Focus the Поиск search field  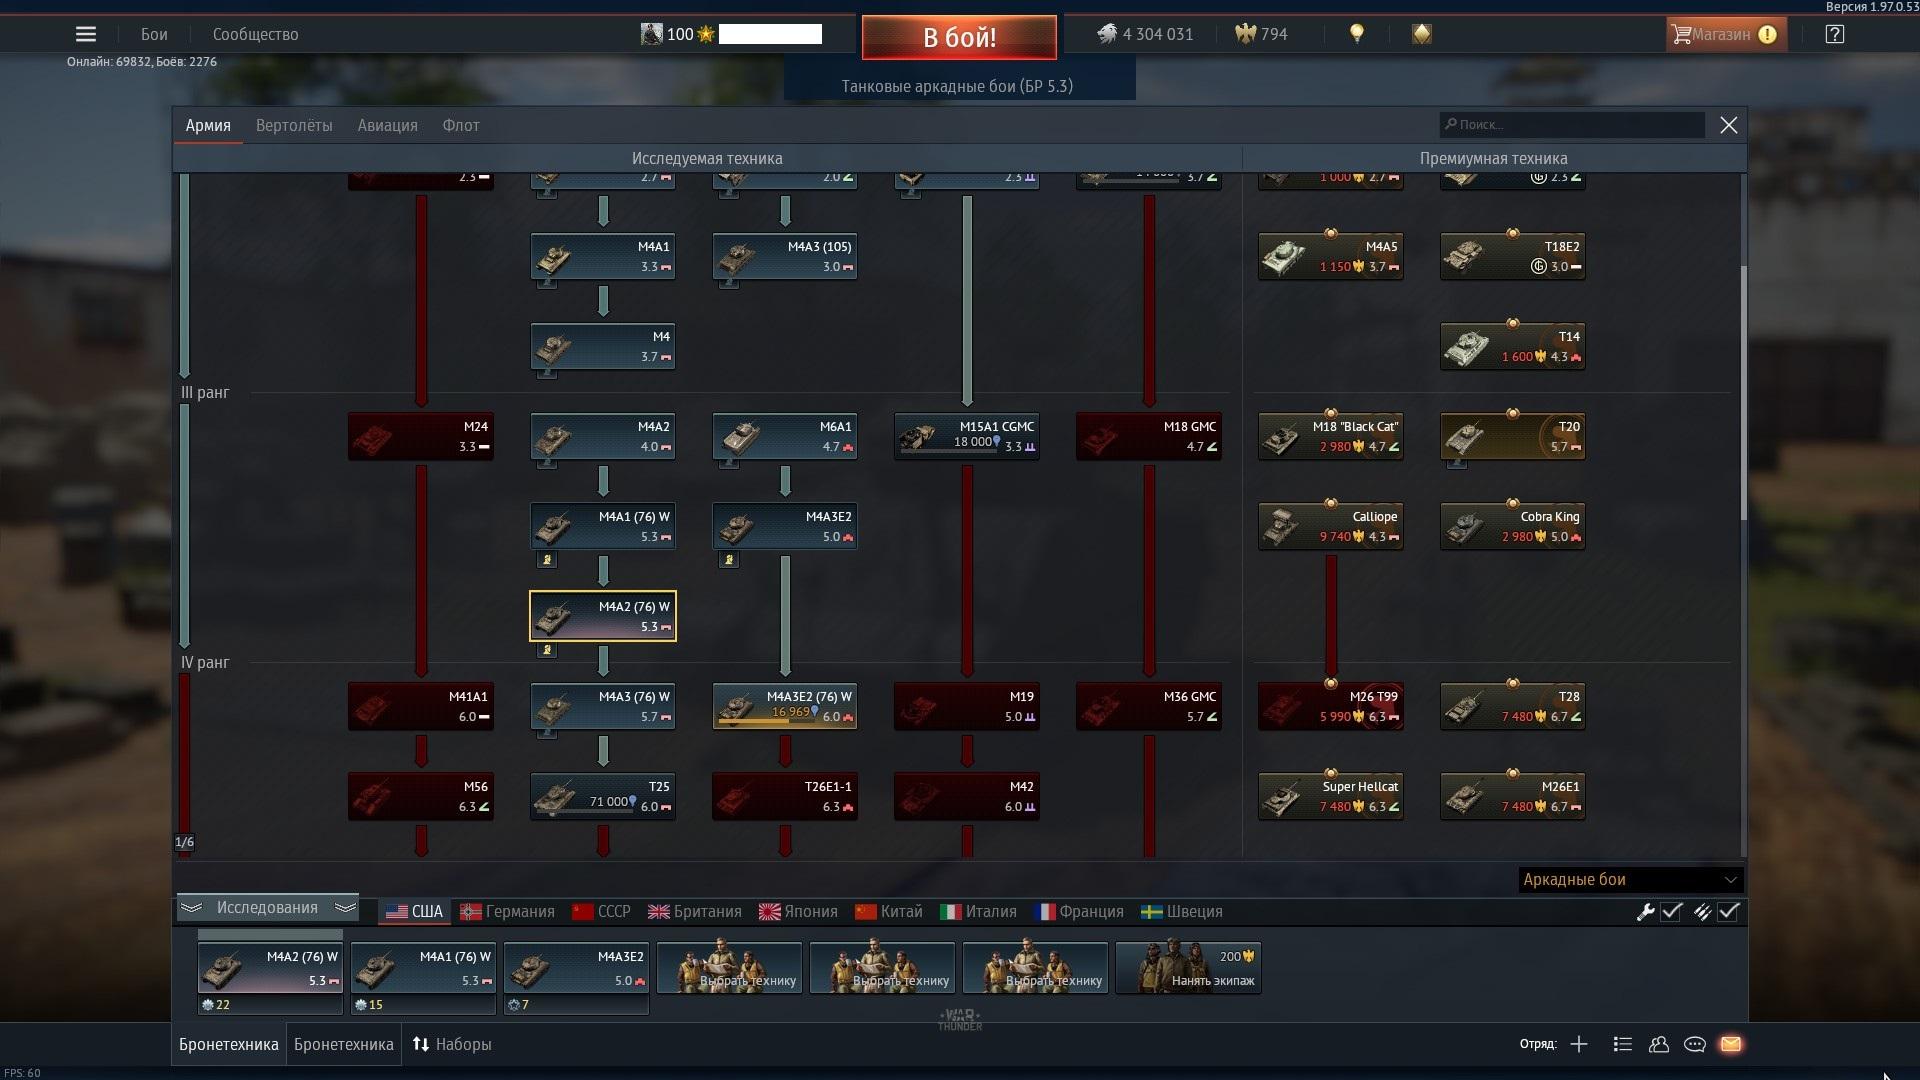pos(1572,125)
